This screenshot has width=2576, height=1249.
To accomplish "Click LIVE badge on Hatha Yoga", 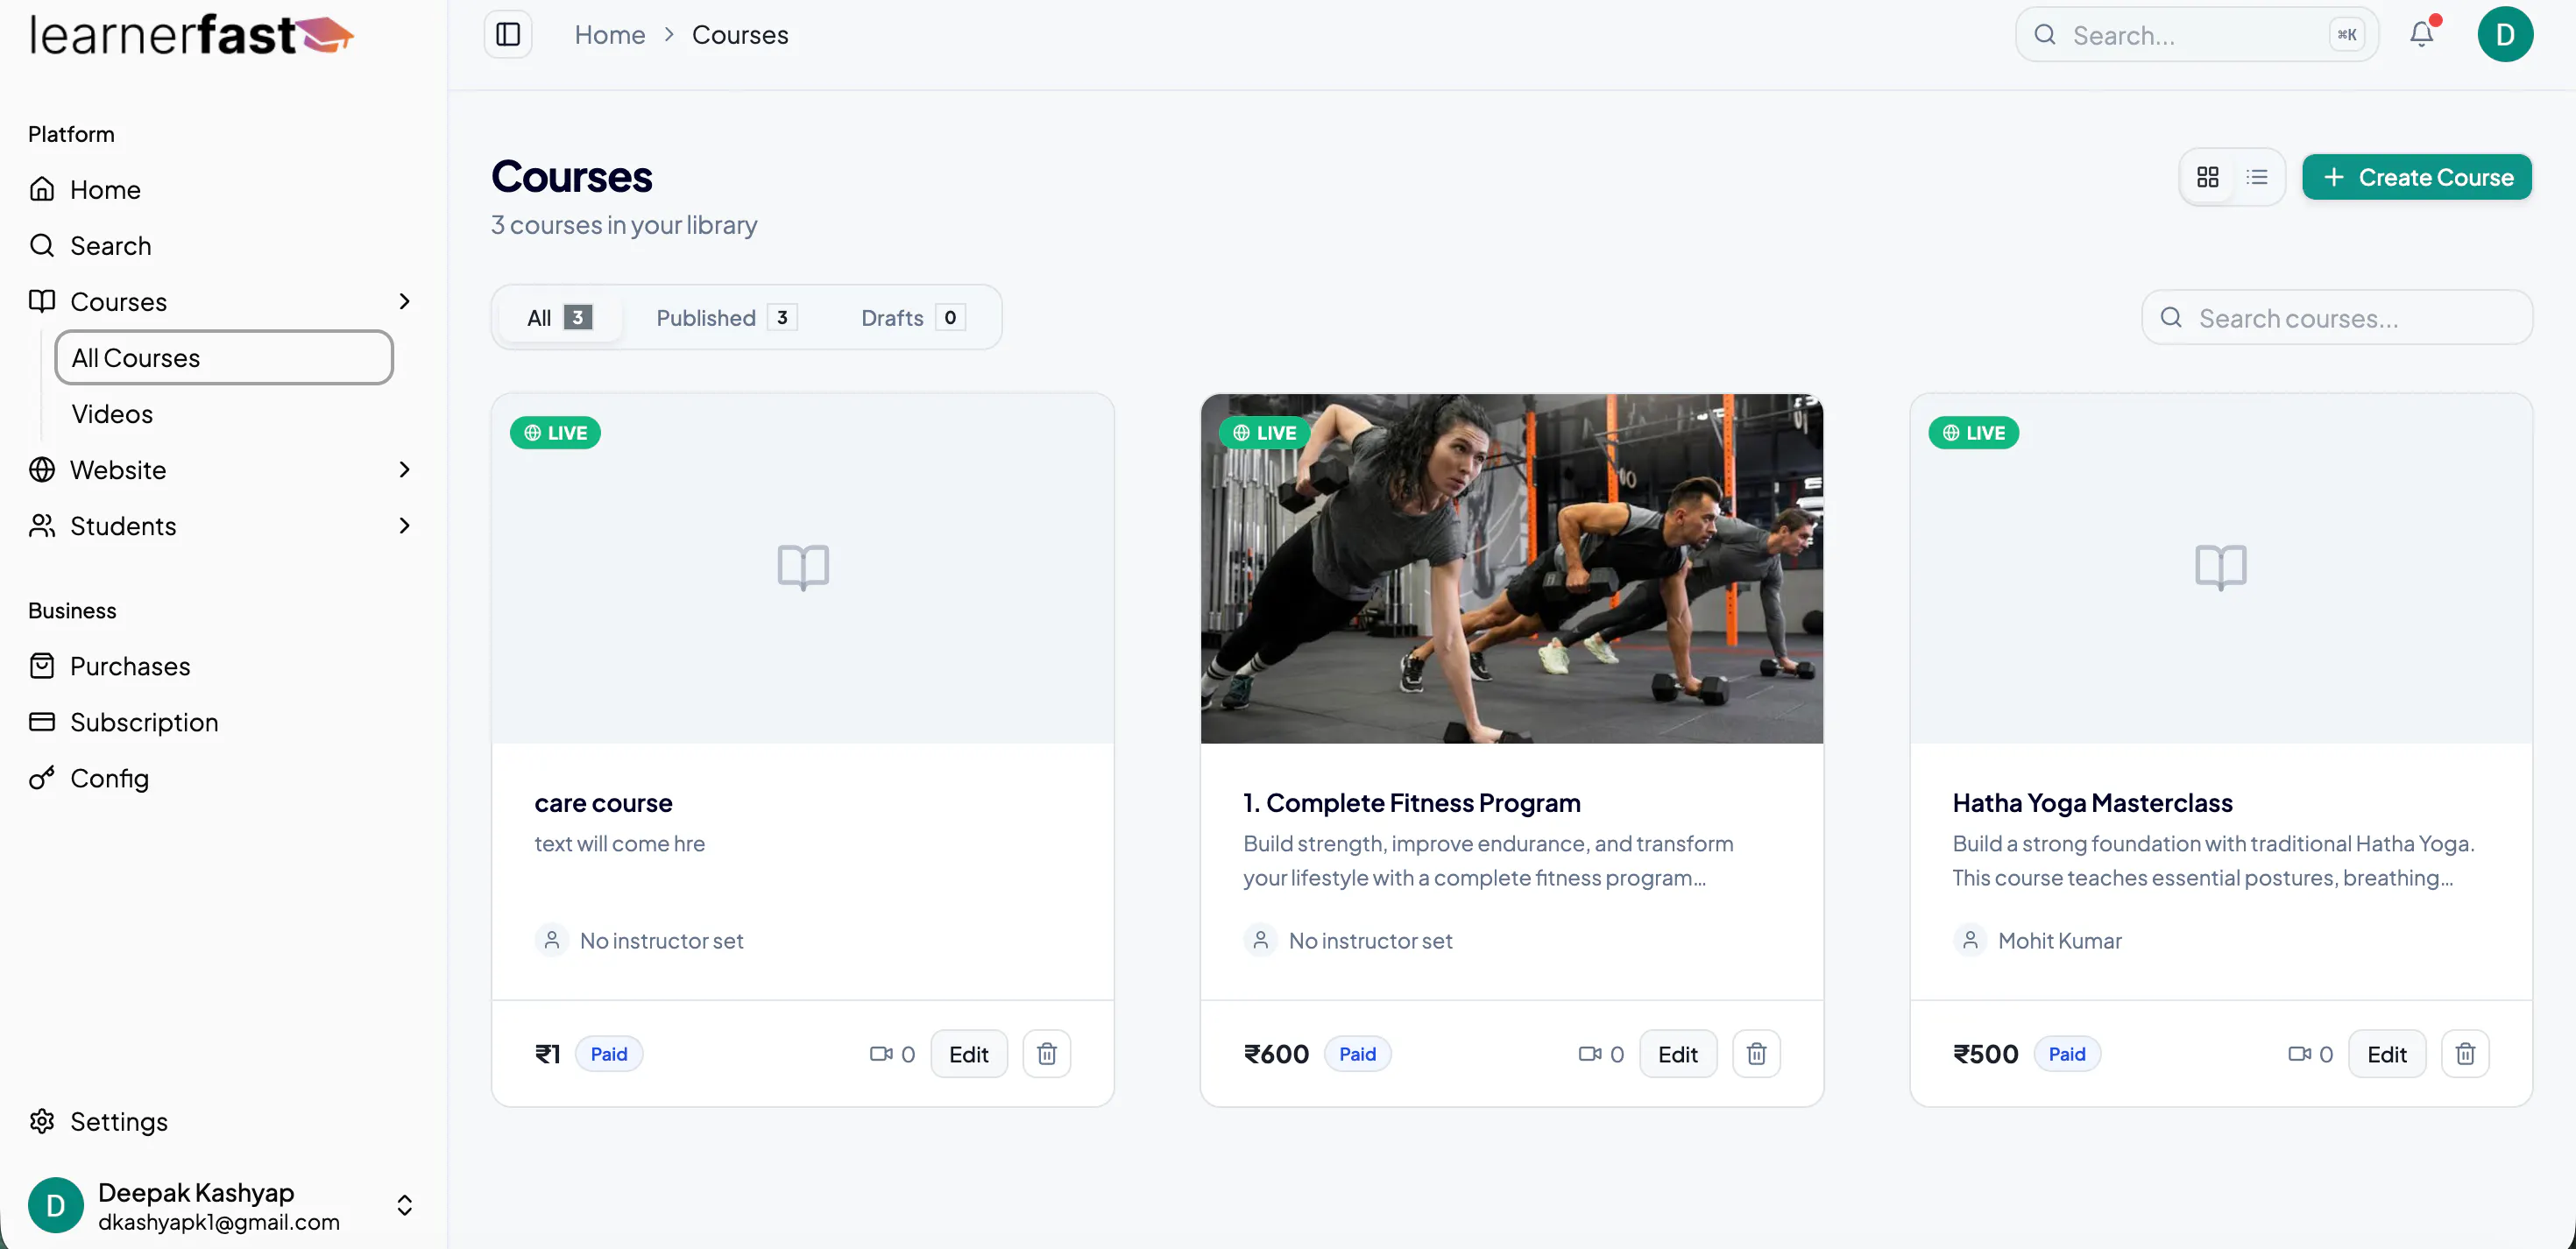I will [x=1973, y=432].
